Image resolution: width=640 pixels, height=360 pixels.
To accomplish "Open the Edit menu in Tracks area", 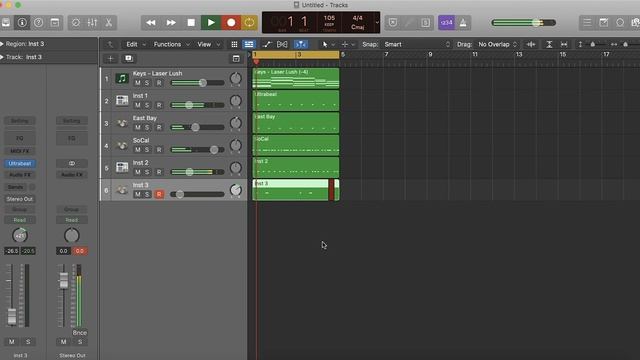I will [x=136, y=44].
